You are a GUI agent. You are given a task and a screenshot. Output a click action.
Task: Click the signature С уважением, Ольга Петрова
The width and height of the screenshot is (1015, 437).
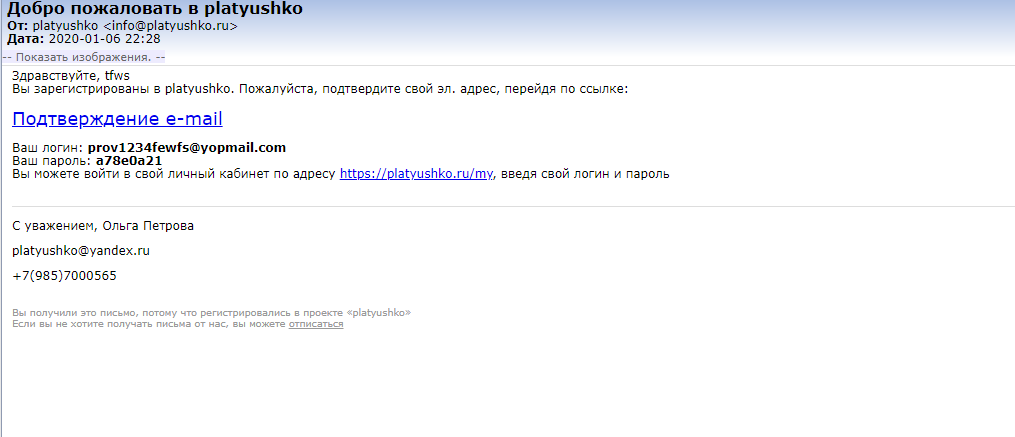103,226
